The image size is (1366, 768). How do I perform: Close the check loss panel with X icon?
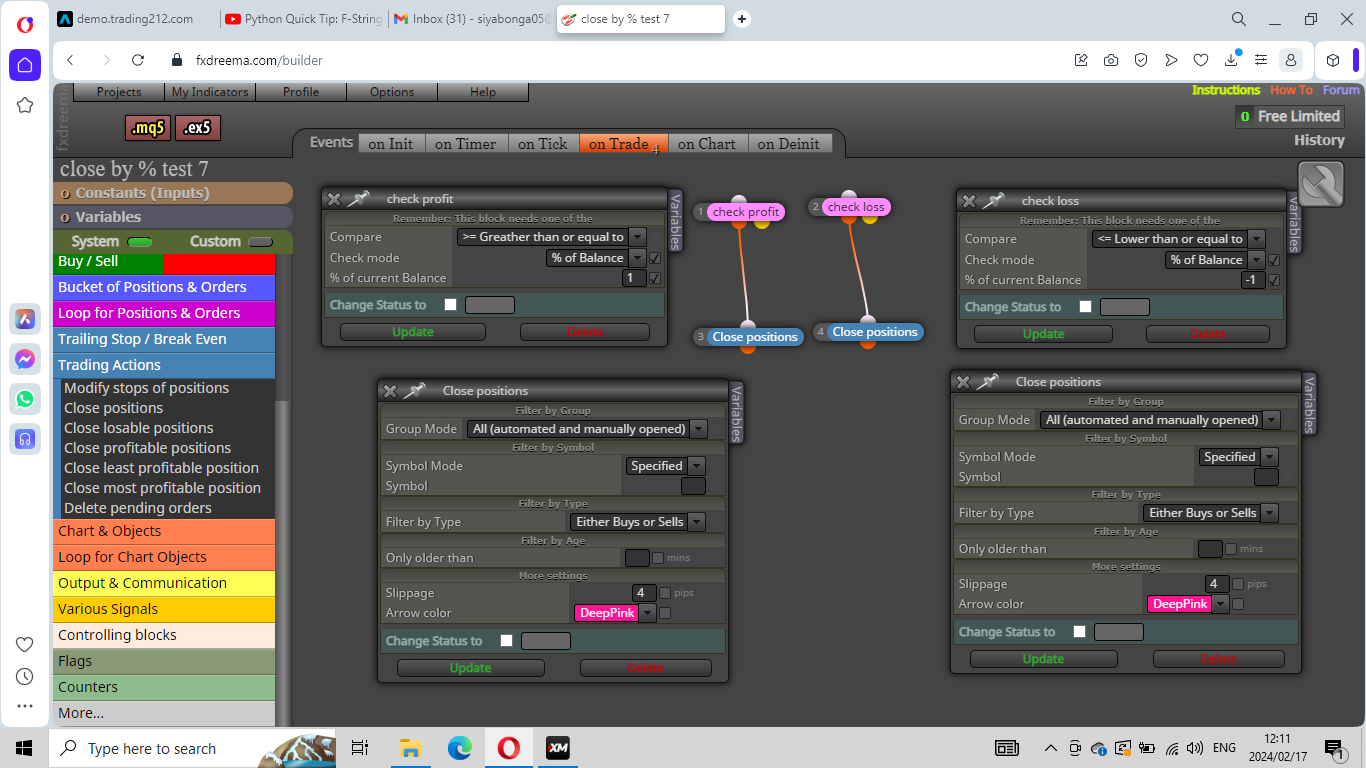[968, 201]
